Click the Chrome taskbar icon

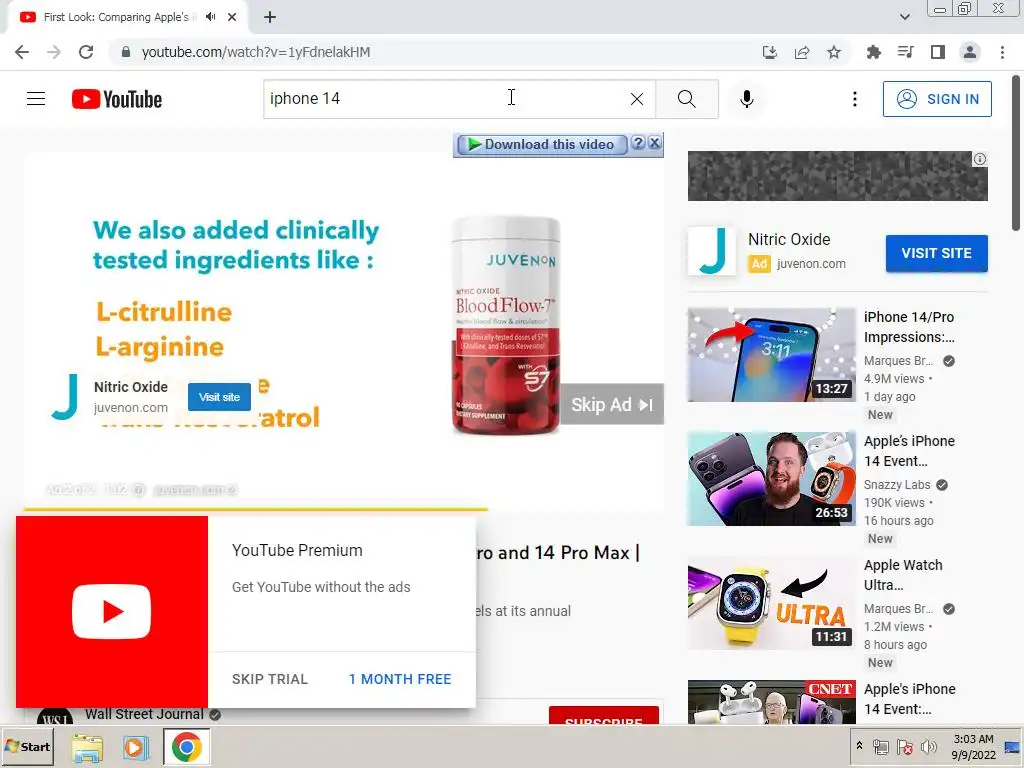(186, 747)
